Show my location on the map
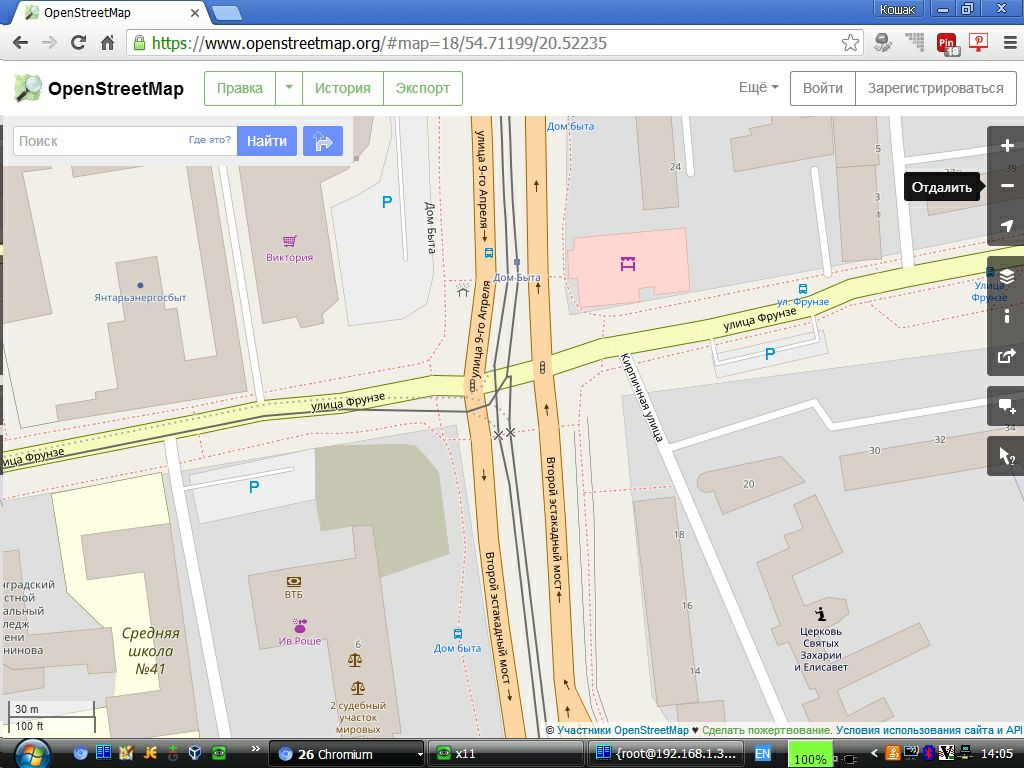1024x768 pixels. pos(1006,226)
